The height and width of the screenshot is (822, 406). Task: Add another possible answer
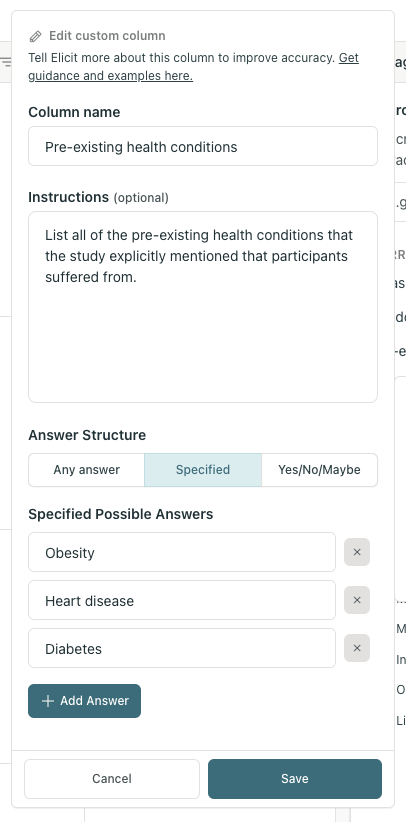84,701
